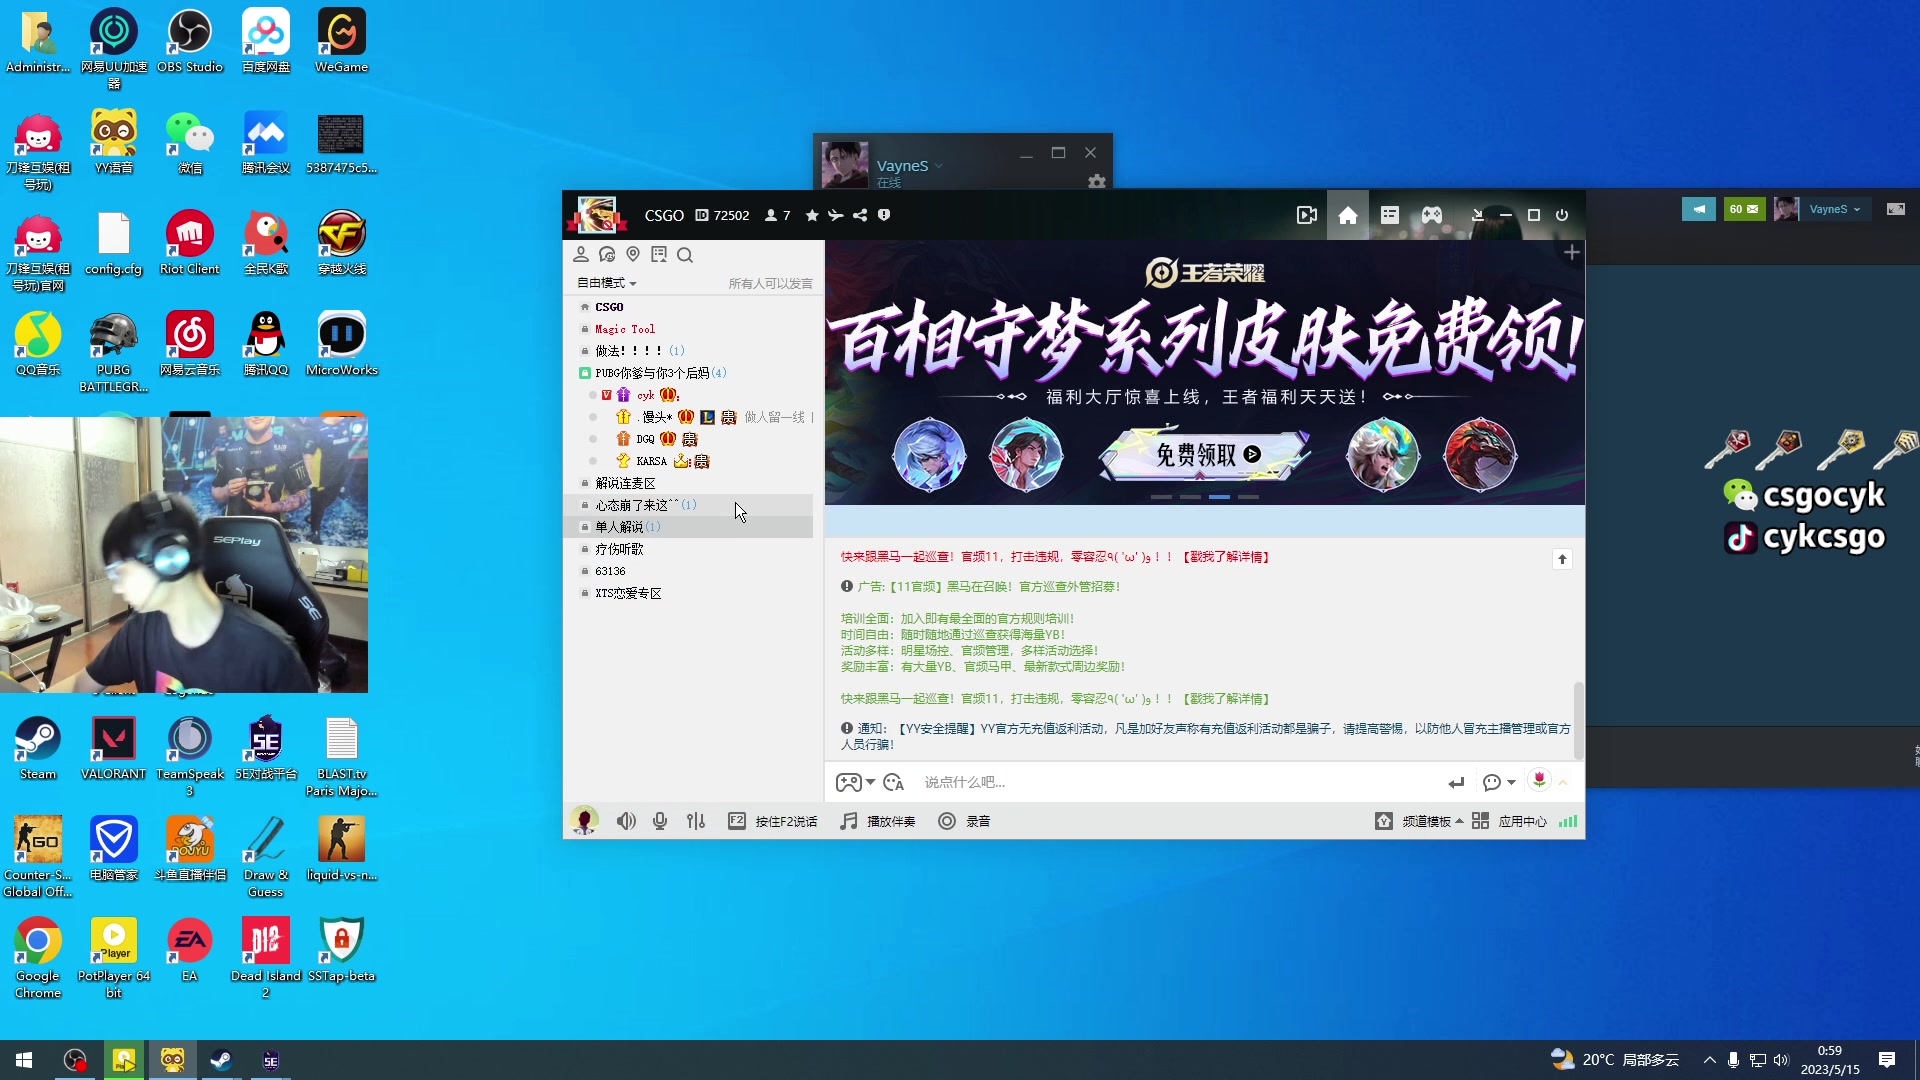
Task: Select the XTS恋爱专区 sub-channel
Action: tap(628, 593)
